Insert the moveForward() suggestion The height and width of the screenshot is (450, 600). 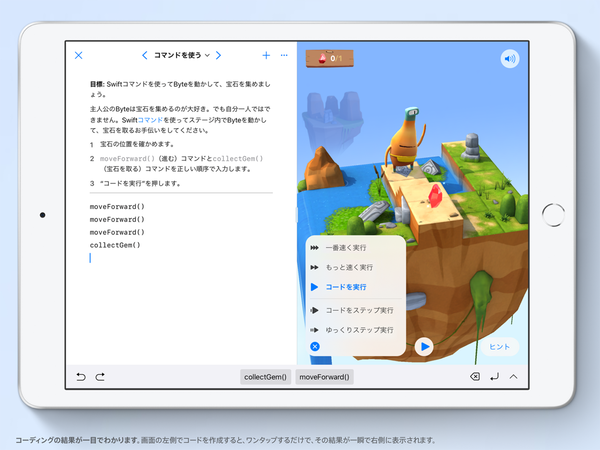[x=324, y=377]
